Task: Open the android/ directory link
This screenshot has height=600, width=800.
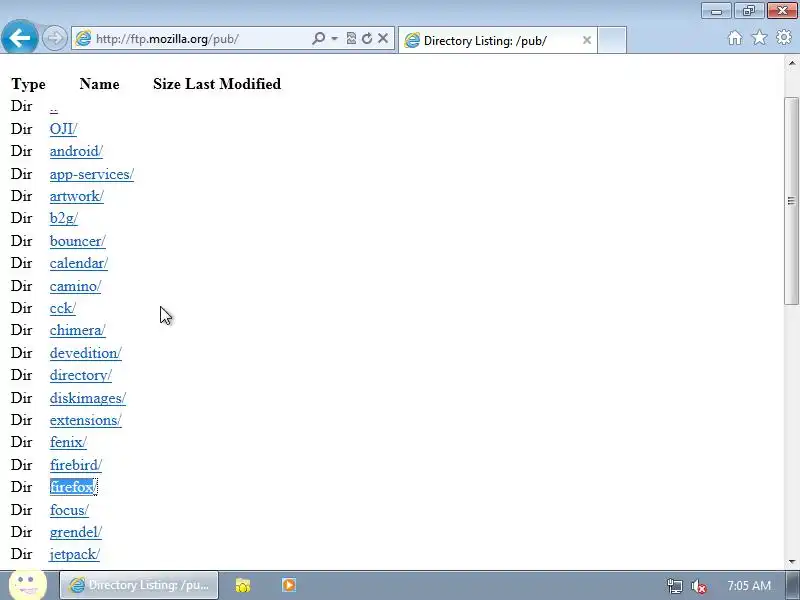Action: (x=76, y=152)
